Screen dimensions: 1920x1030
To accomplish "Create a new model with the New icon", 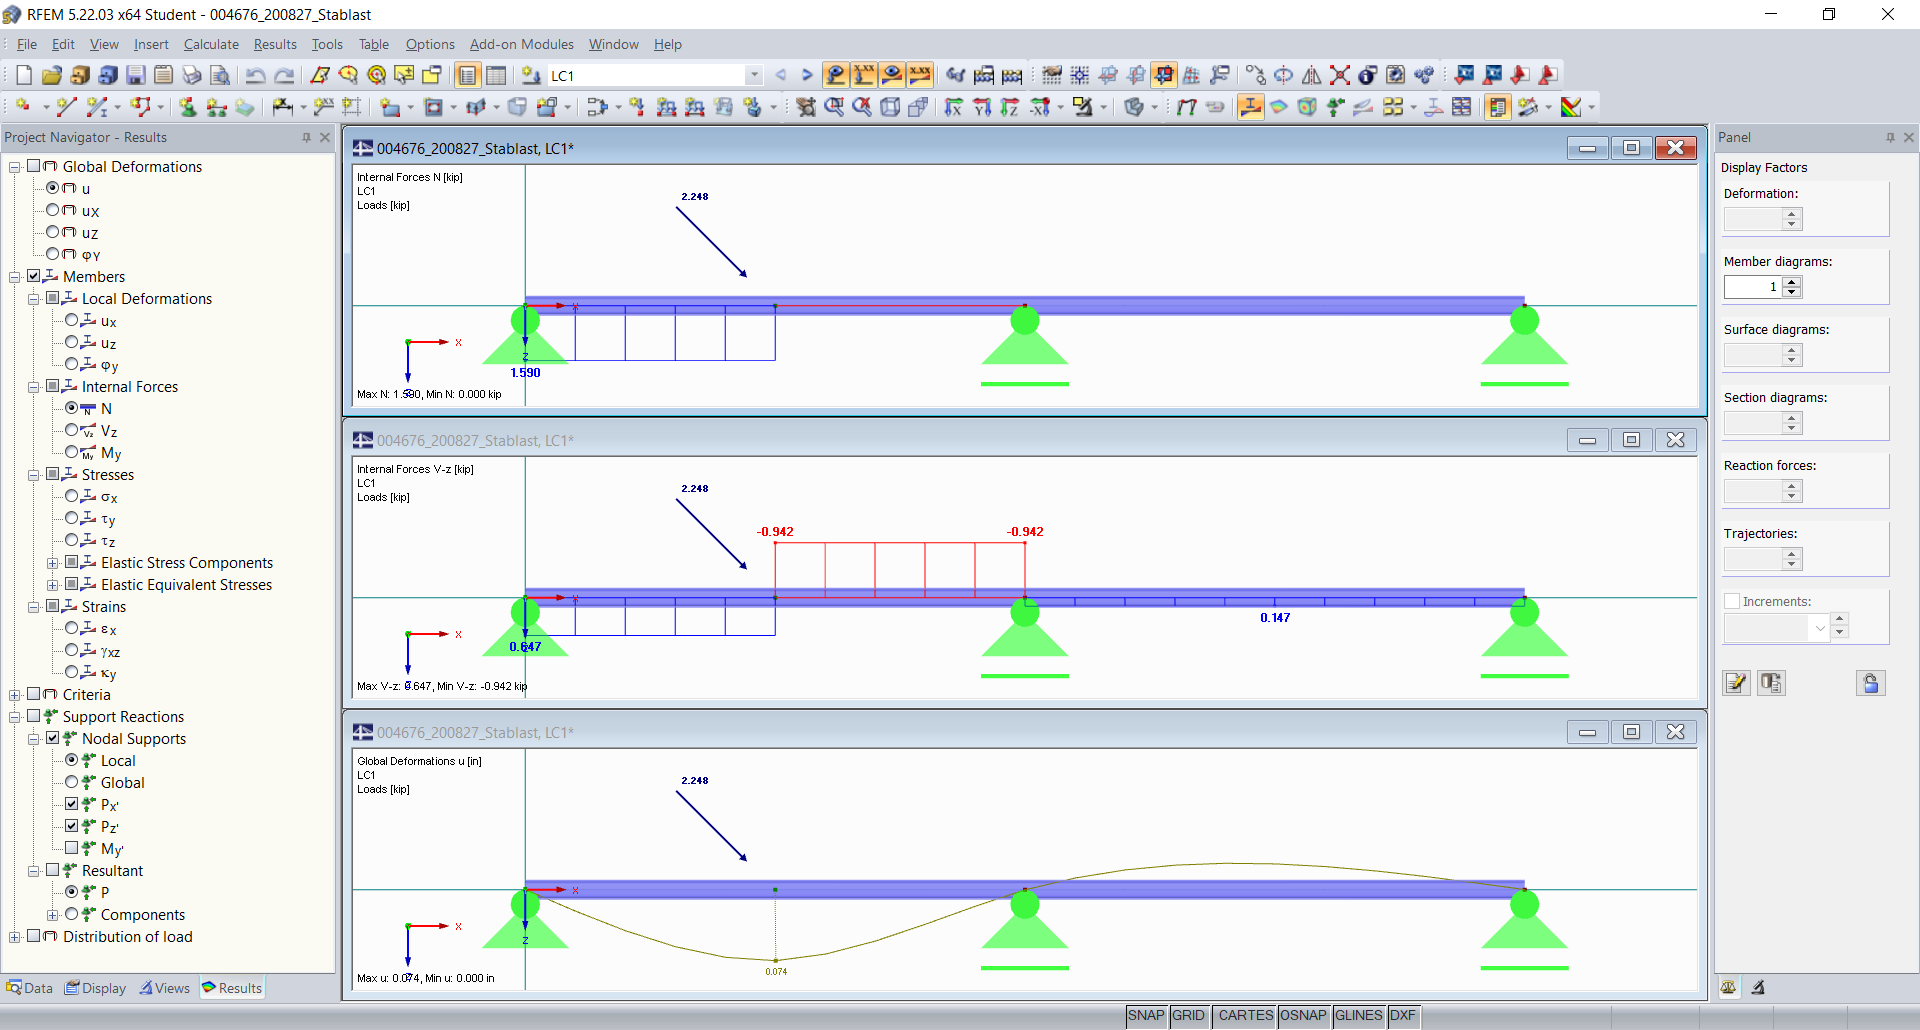I will click(x=23, y=75).
